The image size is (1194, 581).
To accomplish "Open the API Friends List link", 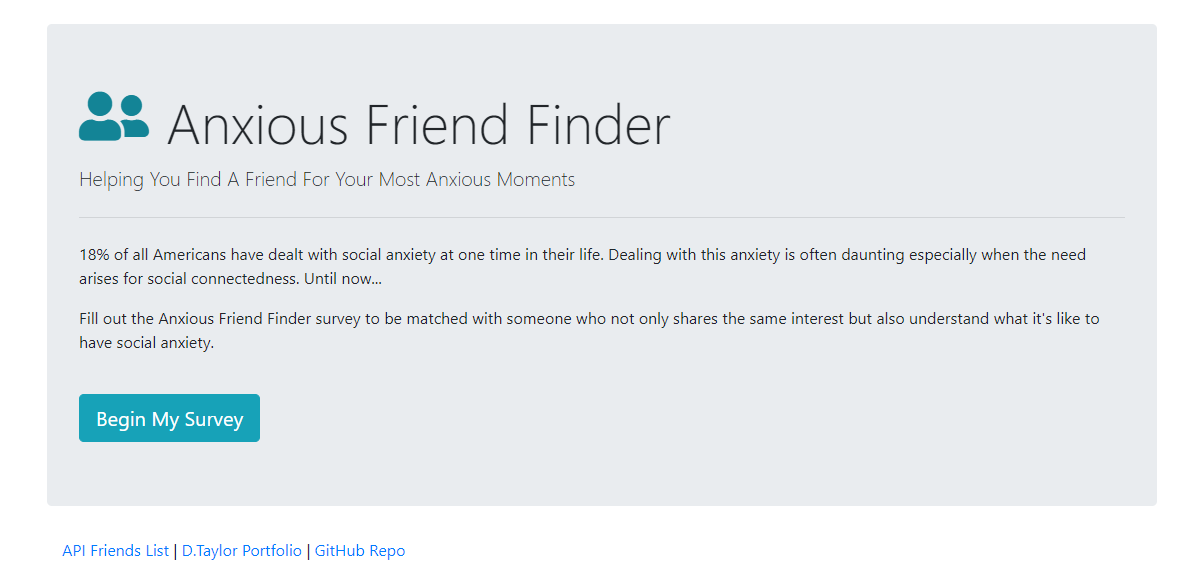I will [116, 551].
